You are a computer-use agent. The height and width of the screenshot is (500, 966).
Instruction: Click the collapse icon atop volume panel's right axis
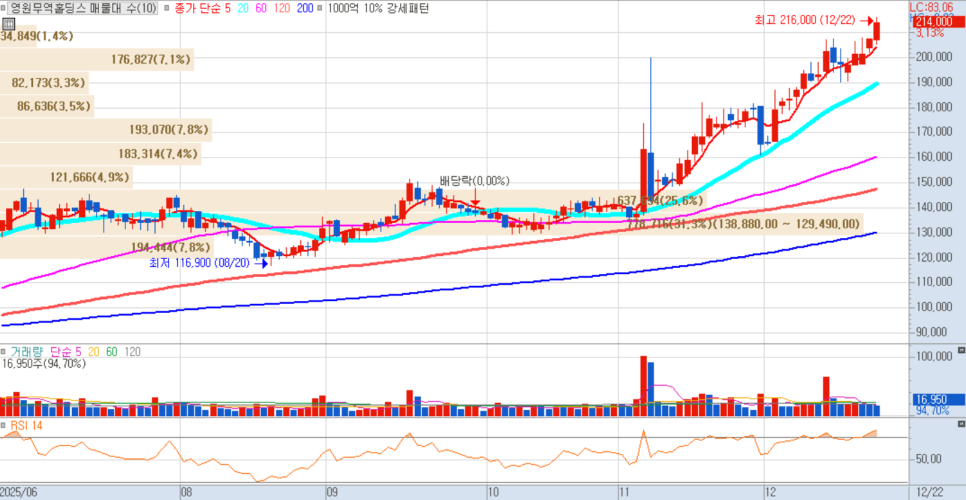[x=962, y=349]
